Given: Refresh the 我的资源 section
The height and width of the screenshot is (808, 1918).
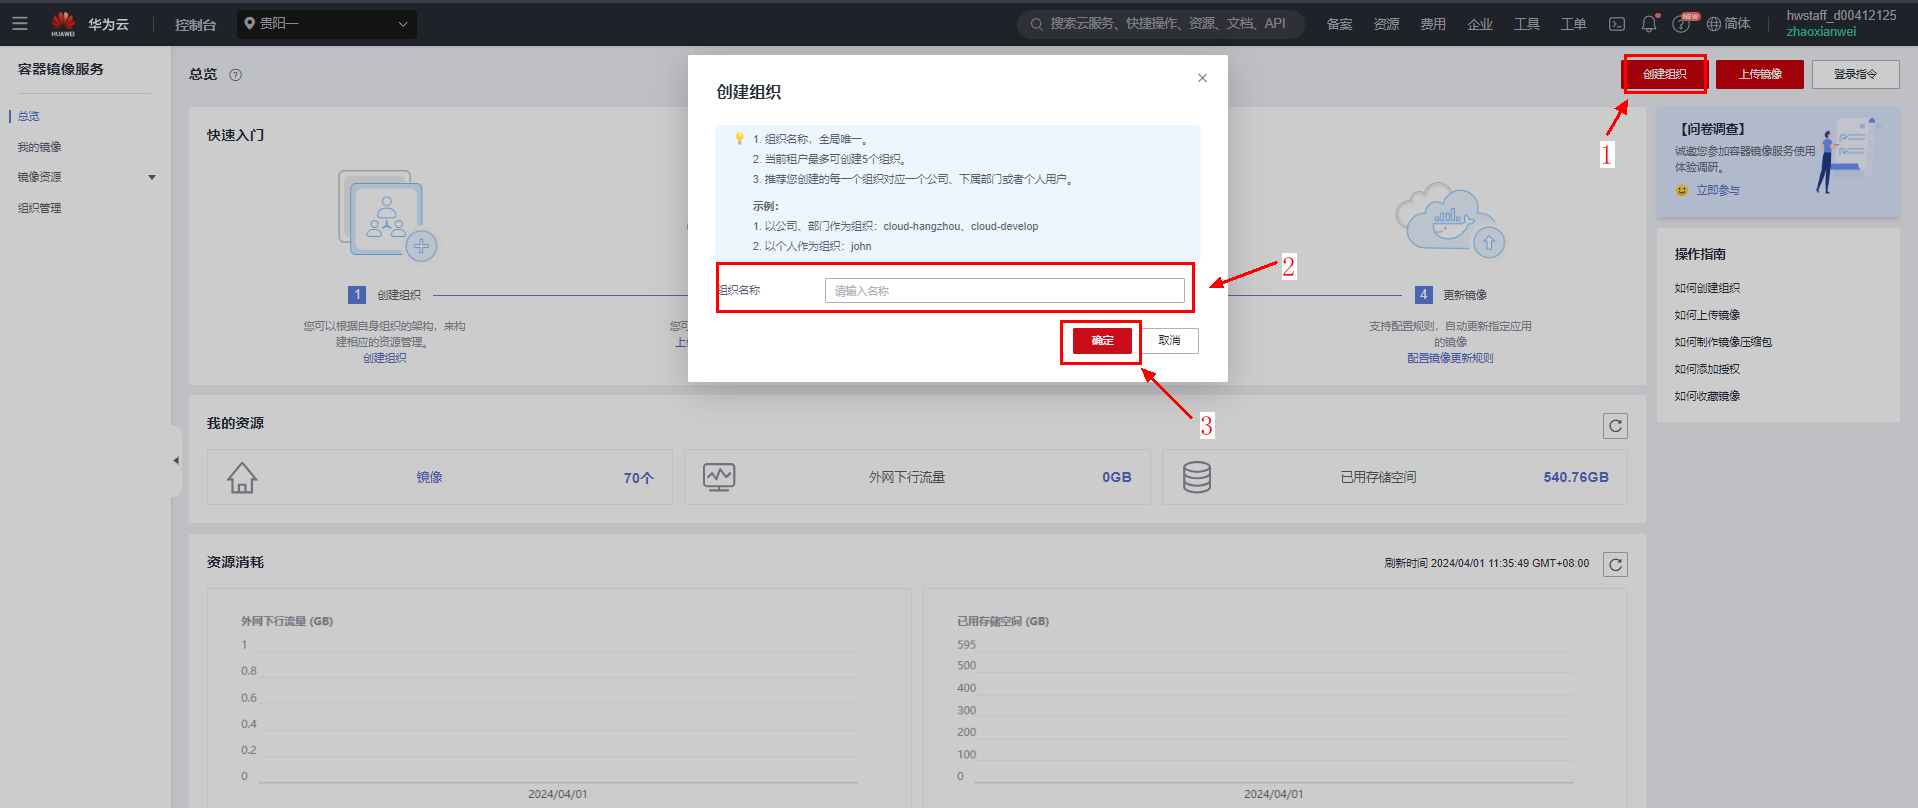Looking at the screenshot, I should pyautogui.click(x=1615, y=426).
